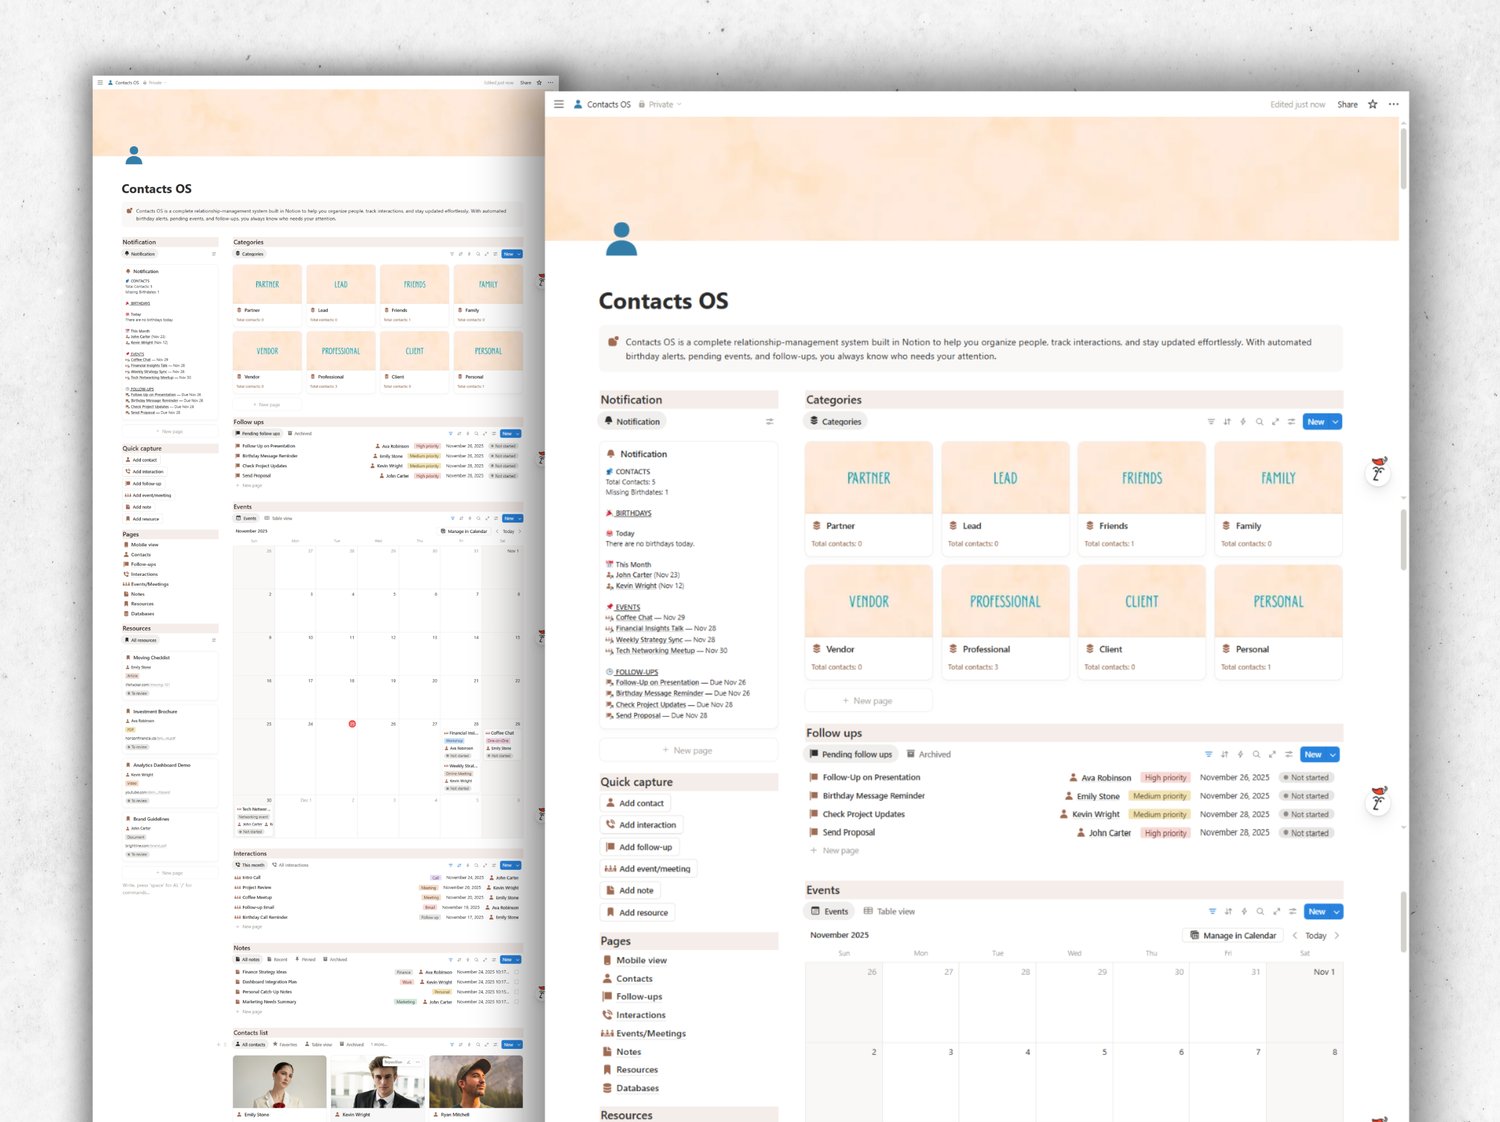The image size is (1500, 1122).
Task: Open Databases page link in front window Pages
Action: click(x=630, y=1088)
